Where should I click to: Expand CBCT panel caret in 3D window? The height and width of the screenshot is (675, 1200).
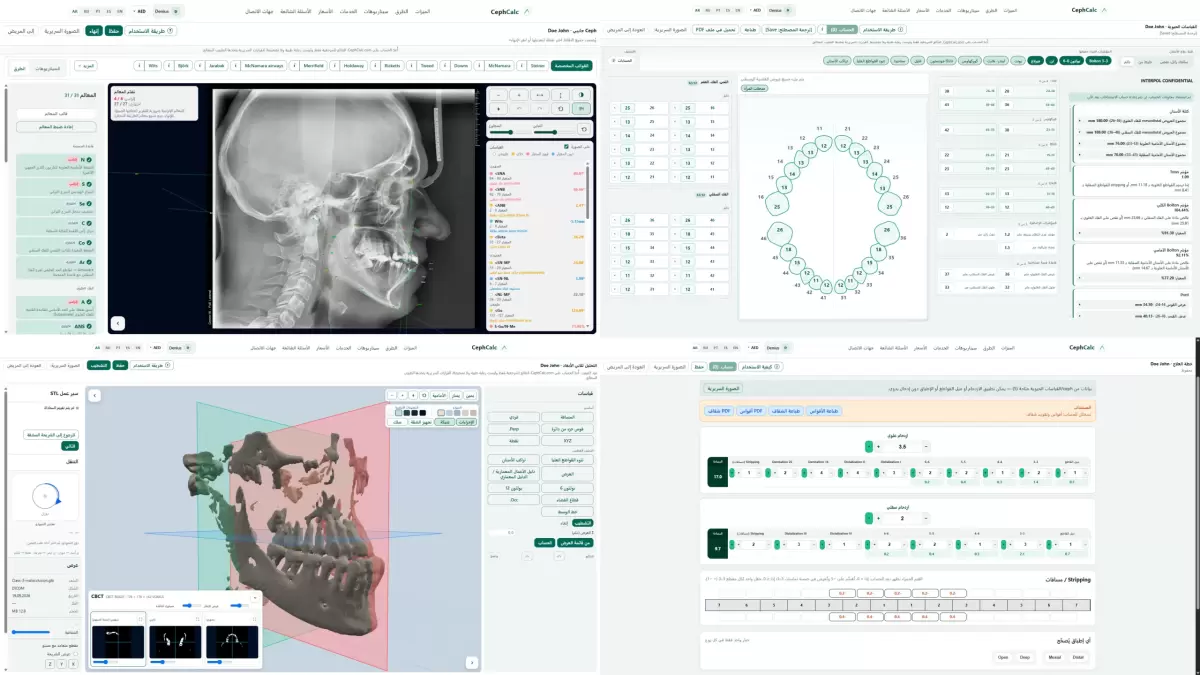click(x=254, y=597)
